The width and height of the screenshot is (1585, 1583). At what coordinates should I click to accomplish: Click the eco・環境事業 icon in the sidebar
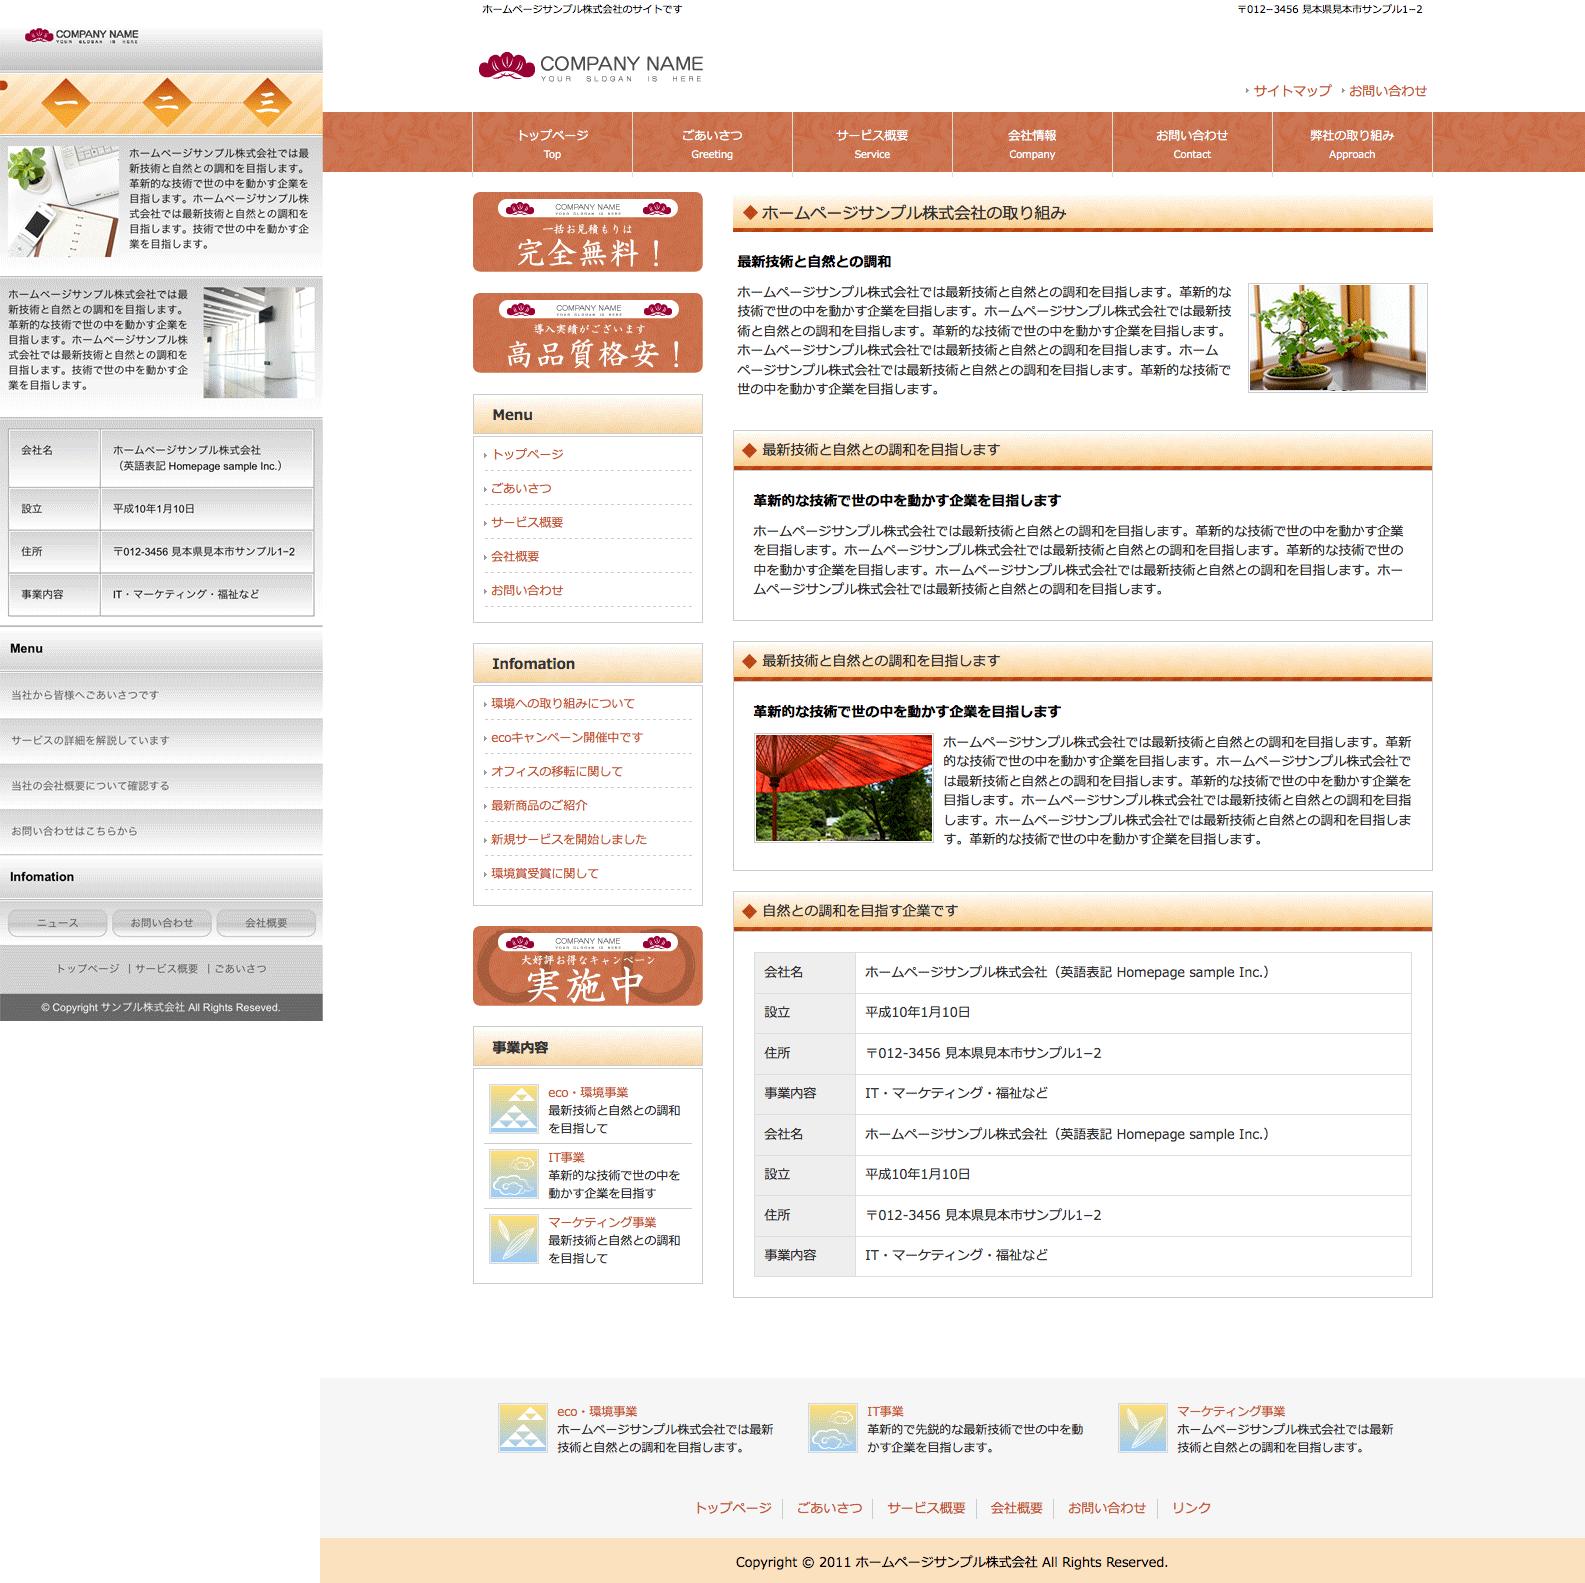[514, 1109]
